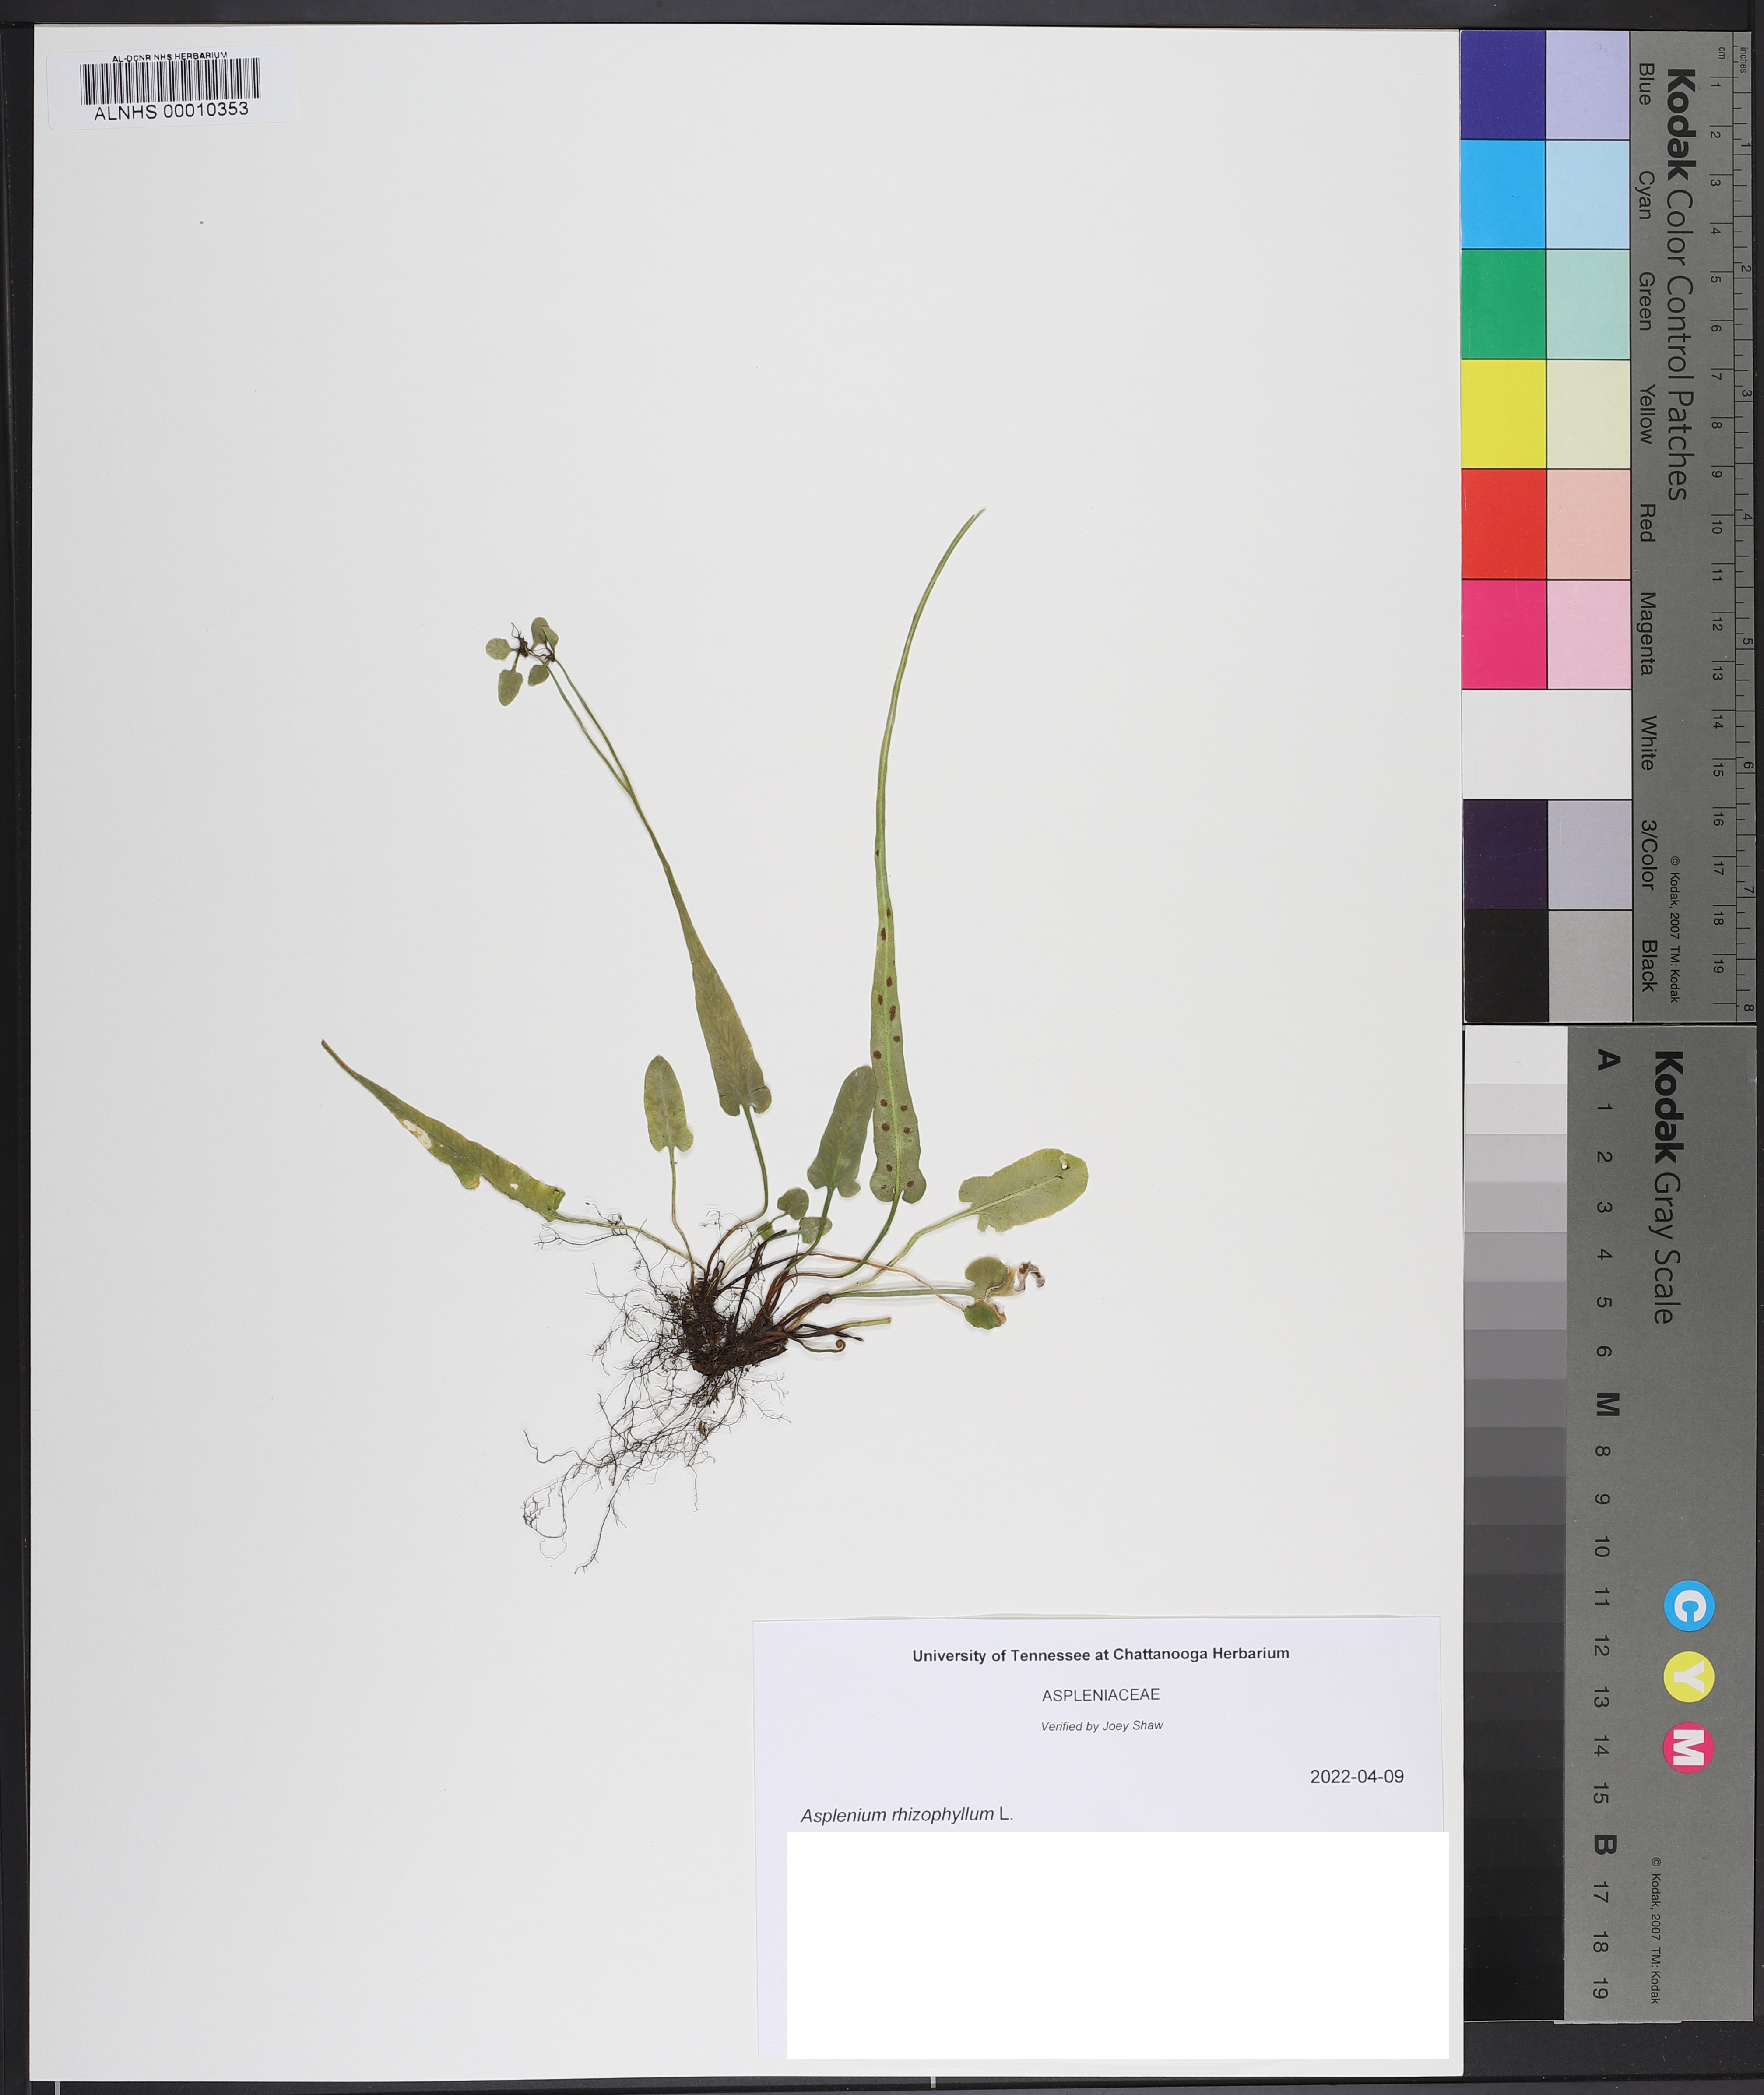Pick the pale green tint patch
The width and height of the screenshot is (1764, 2095).
tap(1588, 304)
